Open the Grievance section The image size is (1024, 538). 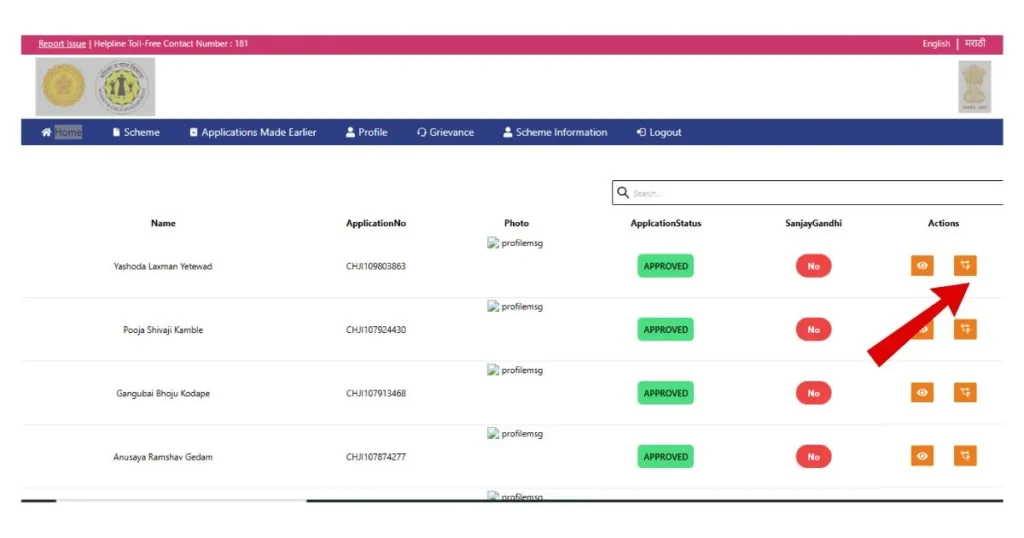pos(445,132)
